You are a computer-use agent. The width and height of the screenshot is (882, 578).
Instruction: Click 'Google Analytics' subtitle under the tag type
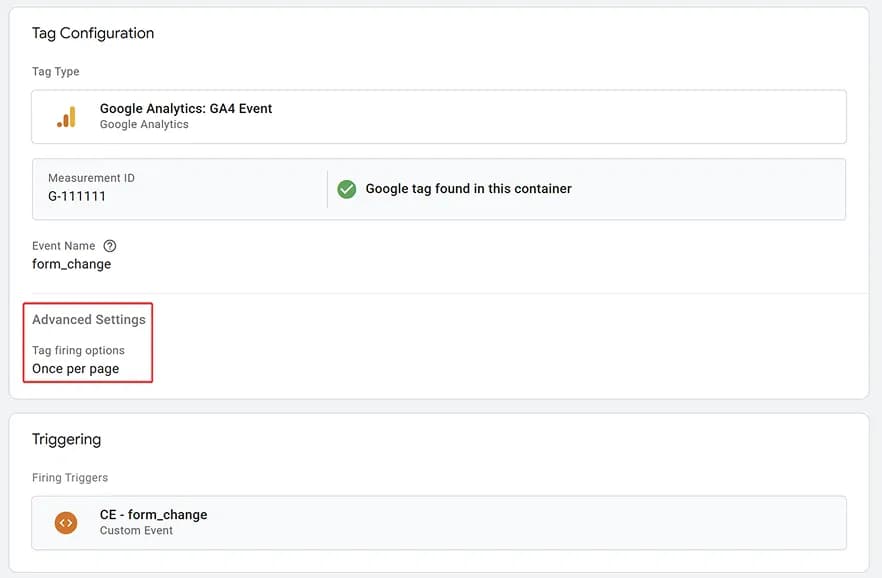(144, 125)
